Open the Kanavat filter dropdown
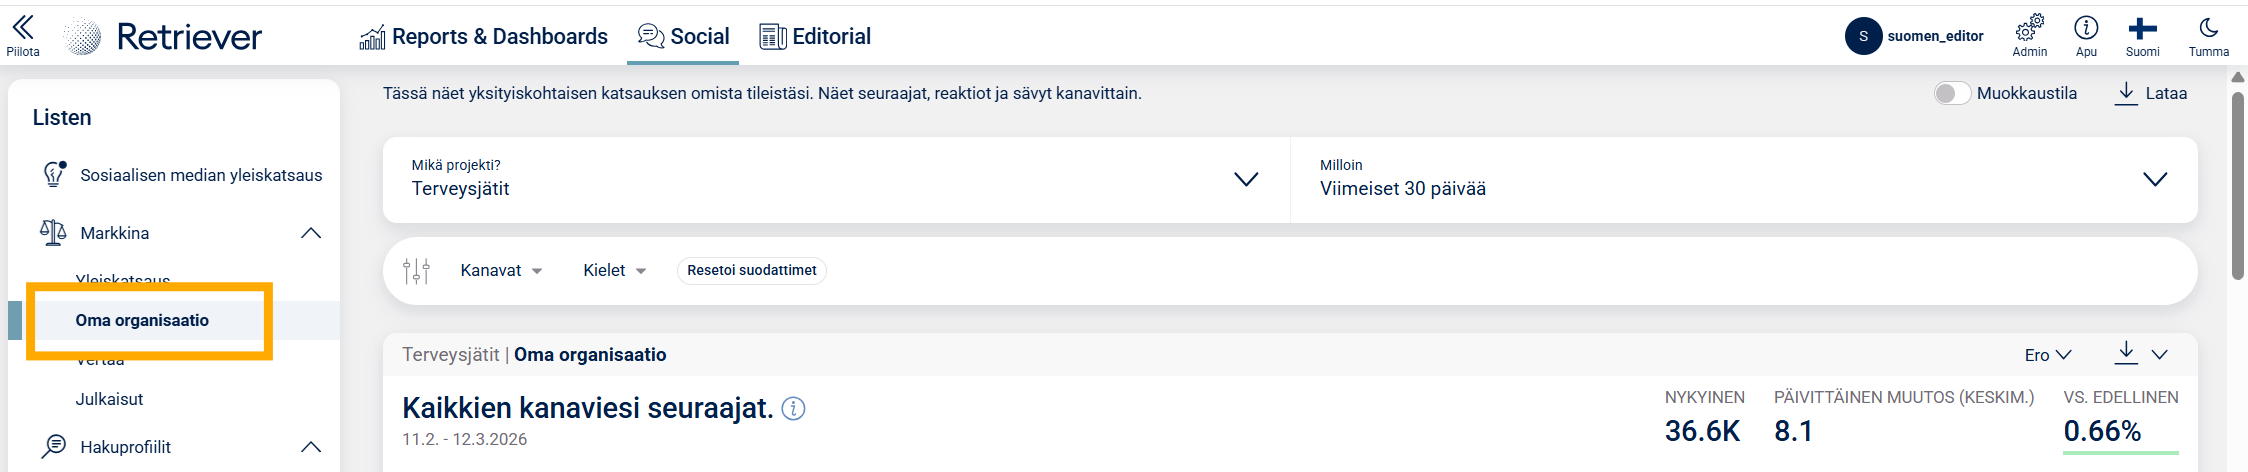 coord(501,271)
